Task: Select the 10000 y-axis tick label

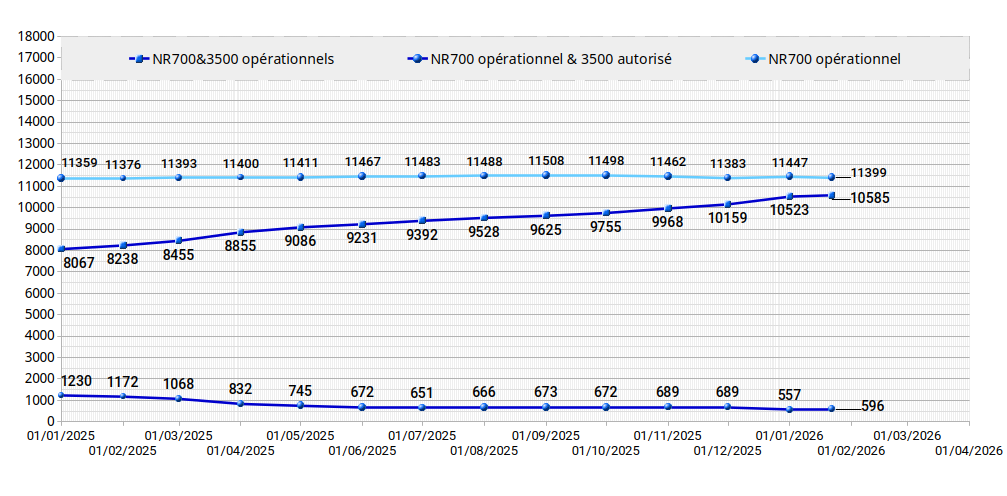Action: tap(36, 208)
